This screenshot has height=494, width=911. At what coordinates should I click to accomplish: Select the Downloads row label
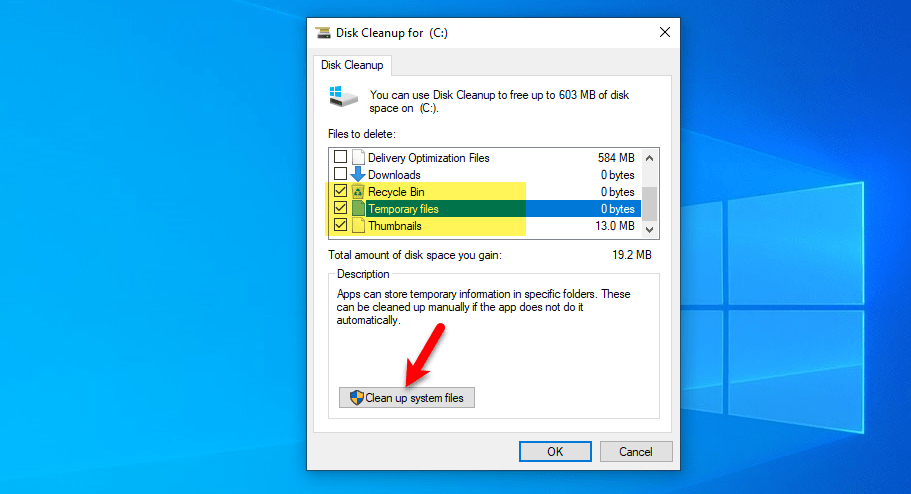[x=394, y=174]
